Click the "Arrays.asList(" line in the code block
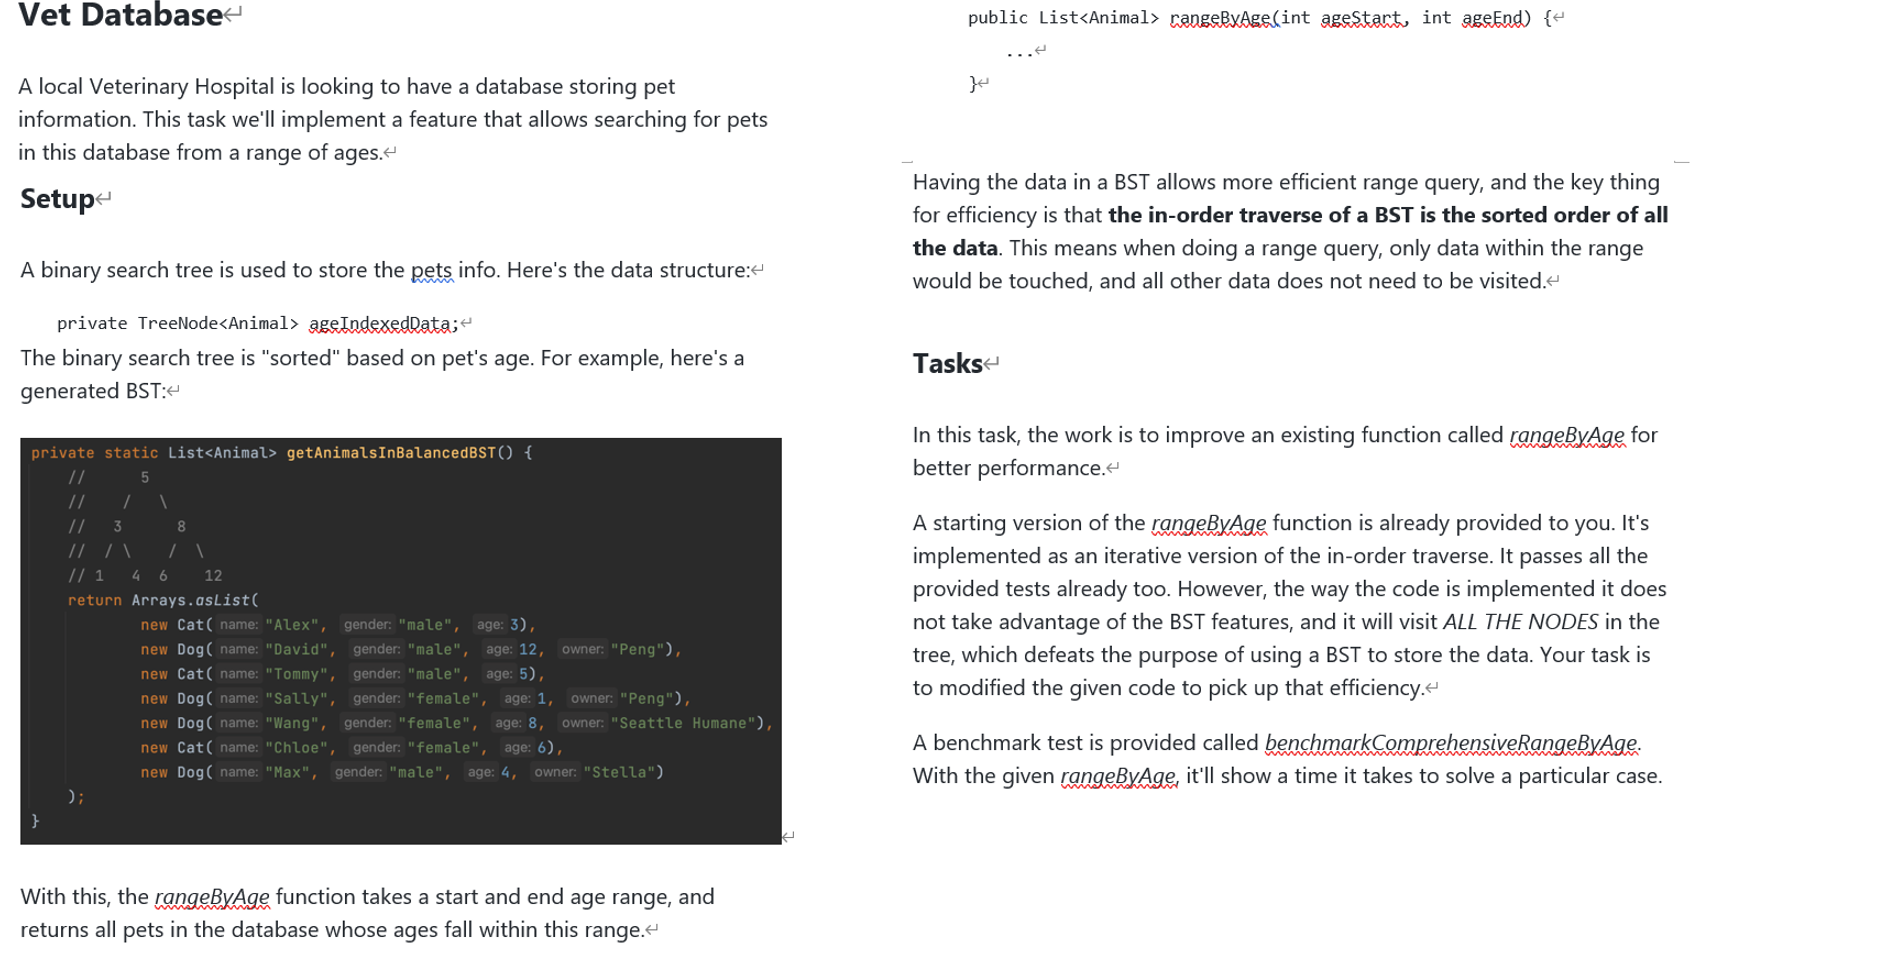The width and height of the screenshot is (1895, 955). [x=195, y=599]
